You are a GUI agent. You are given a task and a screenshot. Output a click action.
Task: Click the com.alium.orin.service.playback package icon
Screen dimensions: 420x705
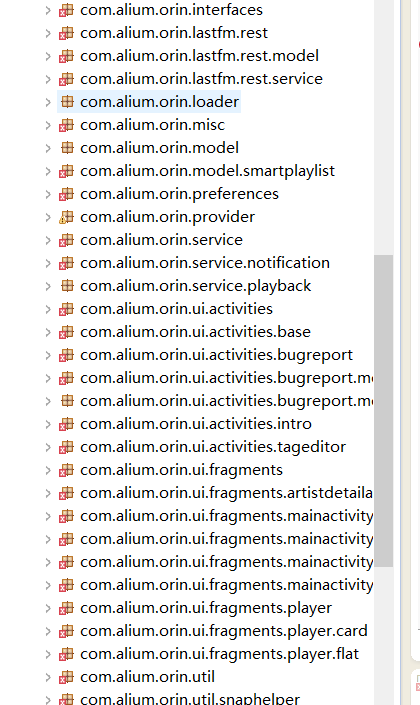point(67,286)
